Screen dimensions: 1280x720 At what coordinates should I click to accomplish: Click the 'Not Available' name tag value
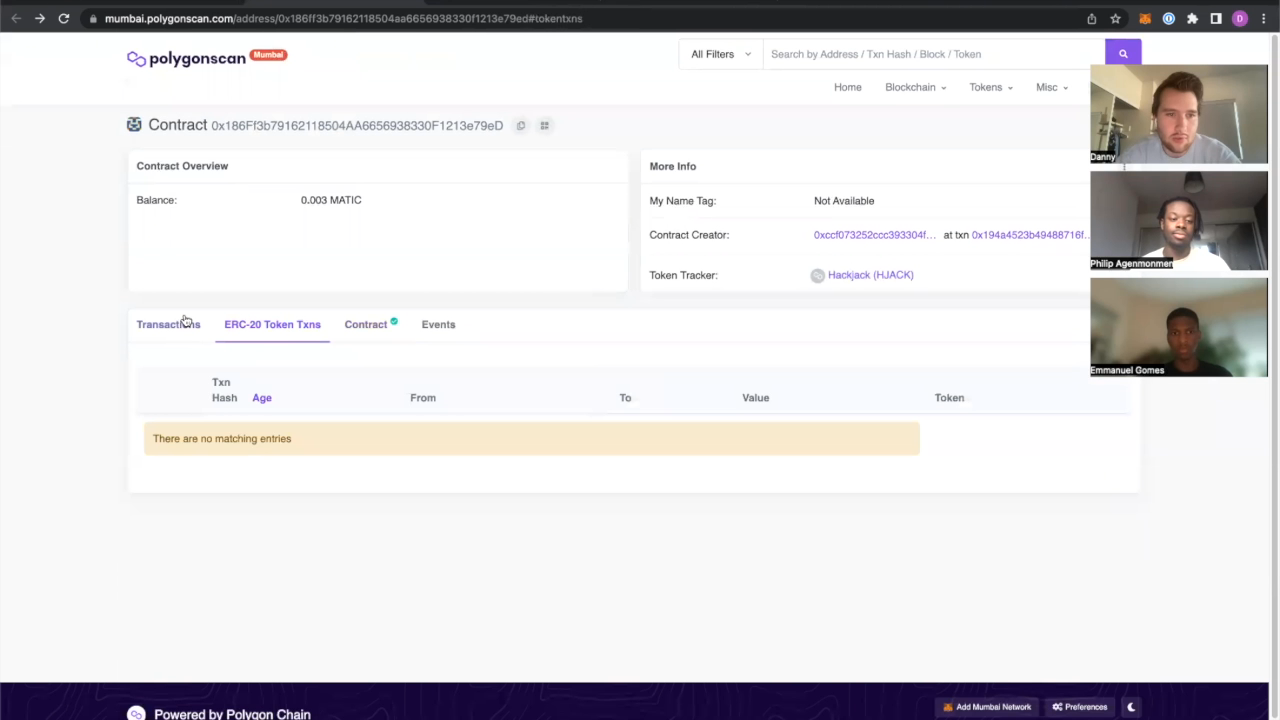[x=844, y=201]
